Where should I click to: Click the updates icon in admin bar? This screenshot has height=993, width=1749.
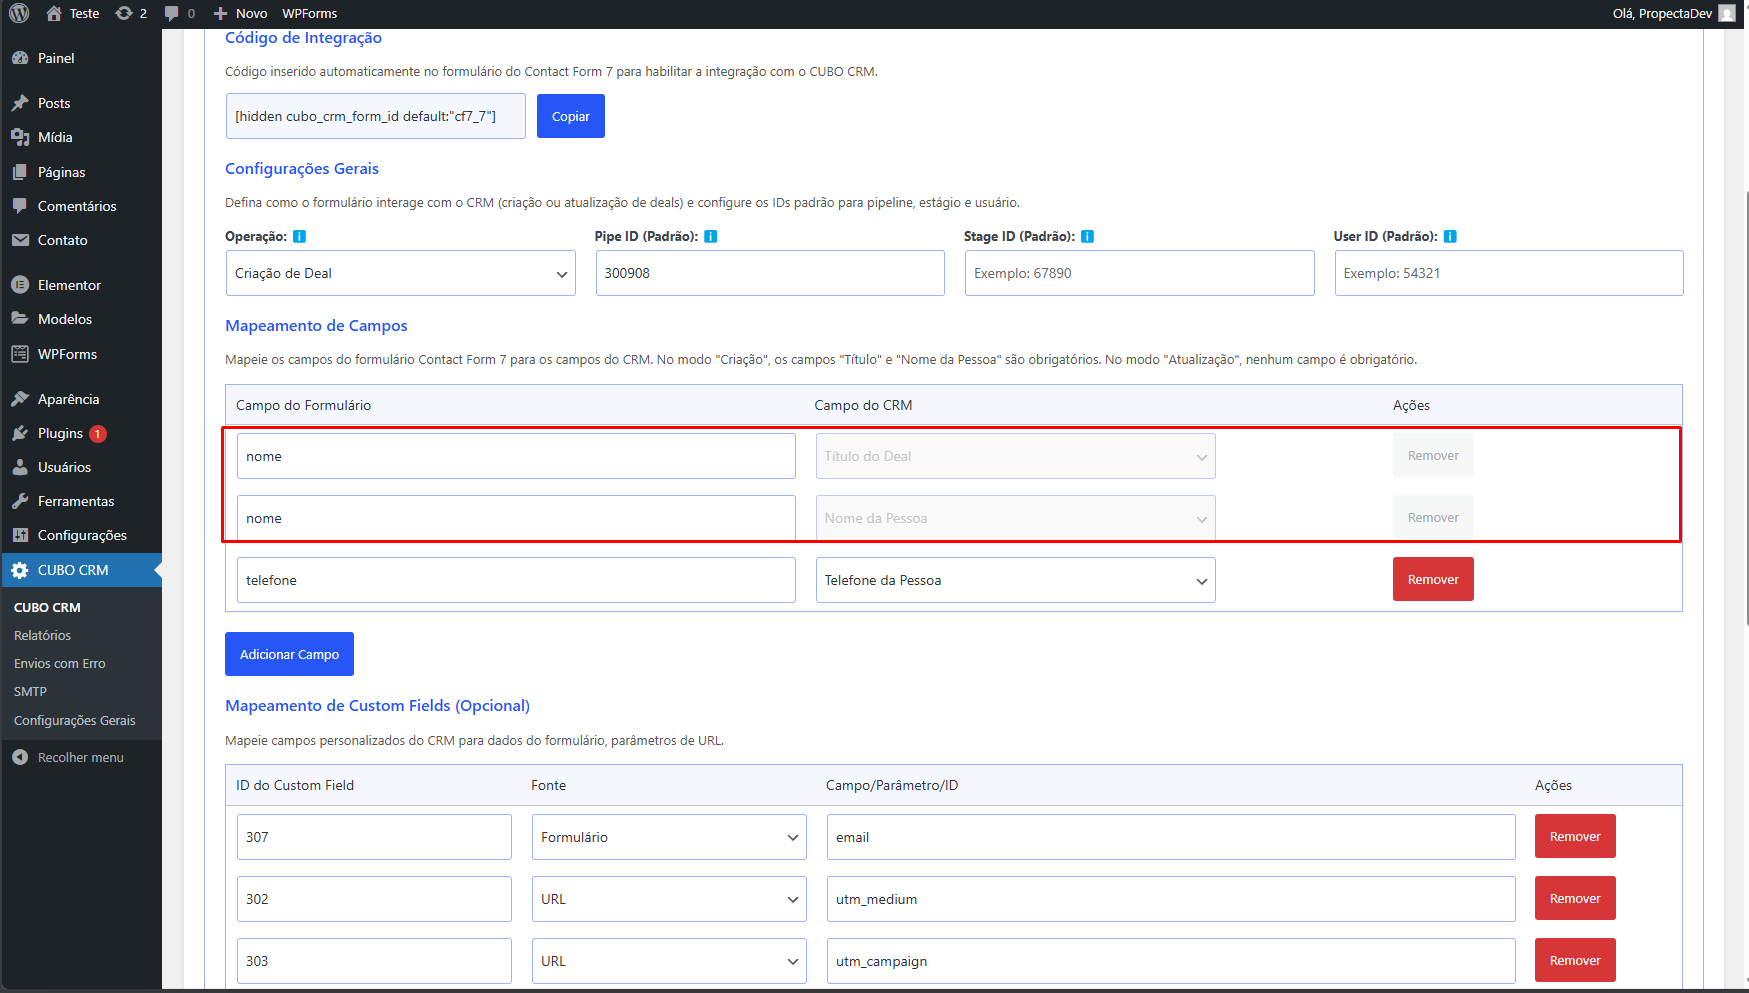pyautogui.click(x=124, y=13)
